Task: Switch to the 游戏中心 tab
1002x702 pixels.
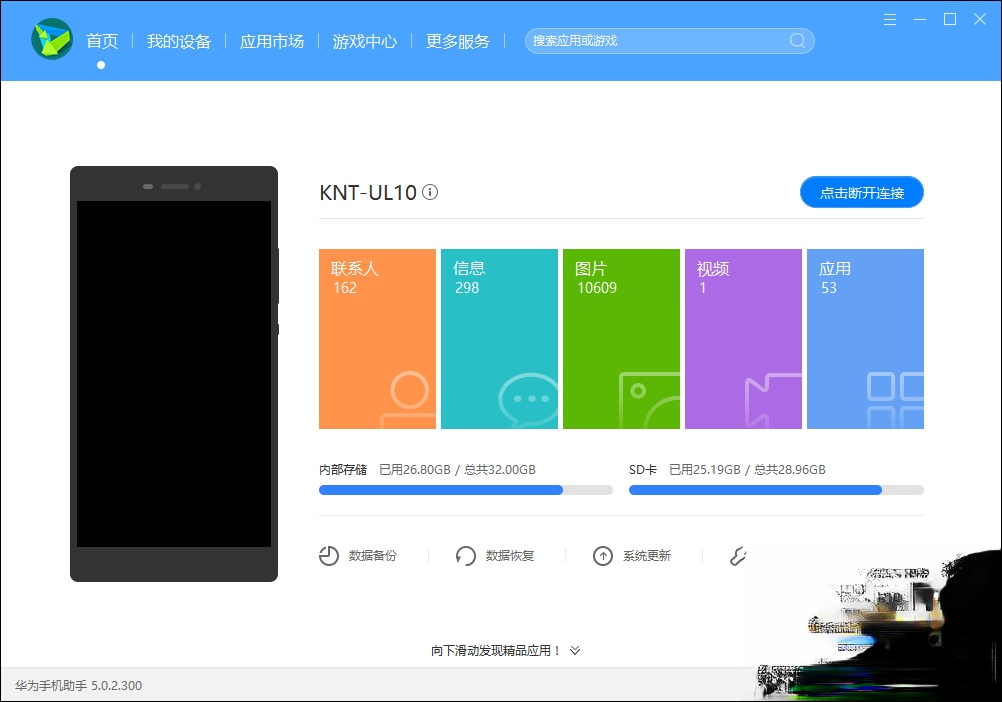Action: (x=364, y=41)
